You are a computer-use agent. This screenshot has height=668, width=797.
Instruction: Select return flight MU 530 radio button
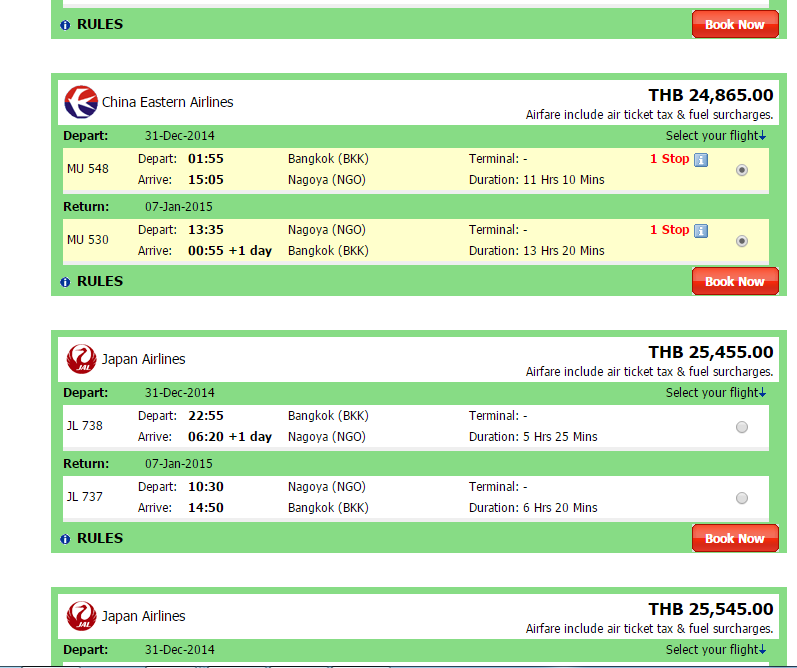click(x=742, y=241)
